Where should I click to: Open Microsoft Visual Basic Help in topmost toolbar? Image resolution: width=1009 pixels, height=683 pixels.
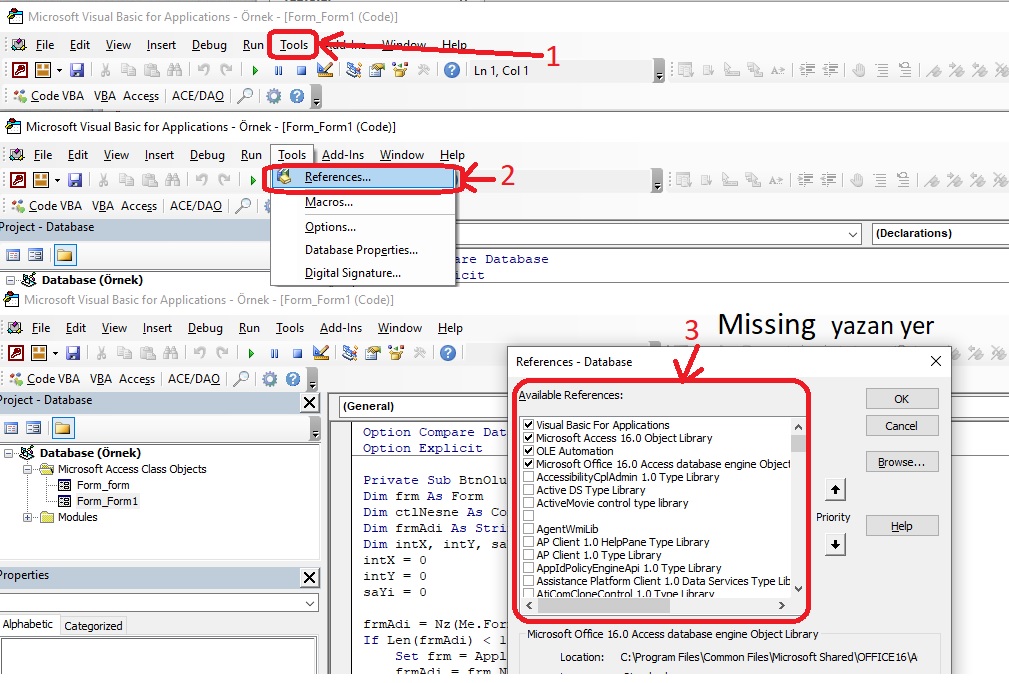tap(452, 70)
